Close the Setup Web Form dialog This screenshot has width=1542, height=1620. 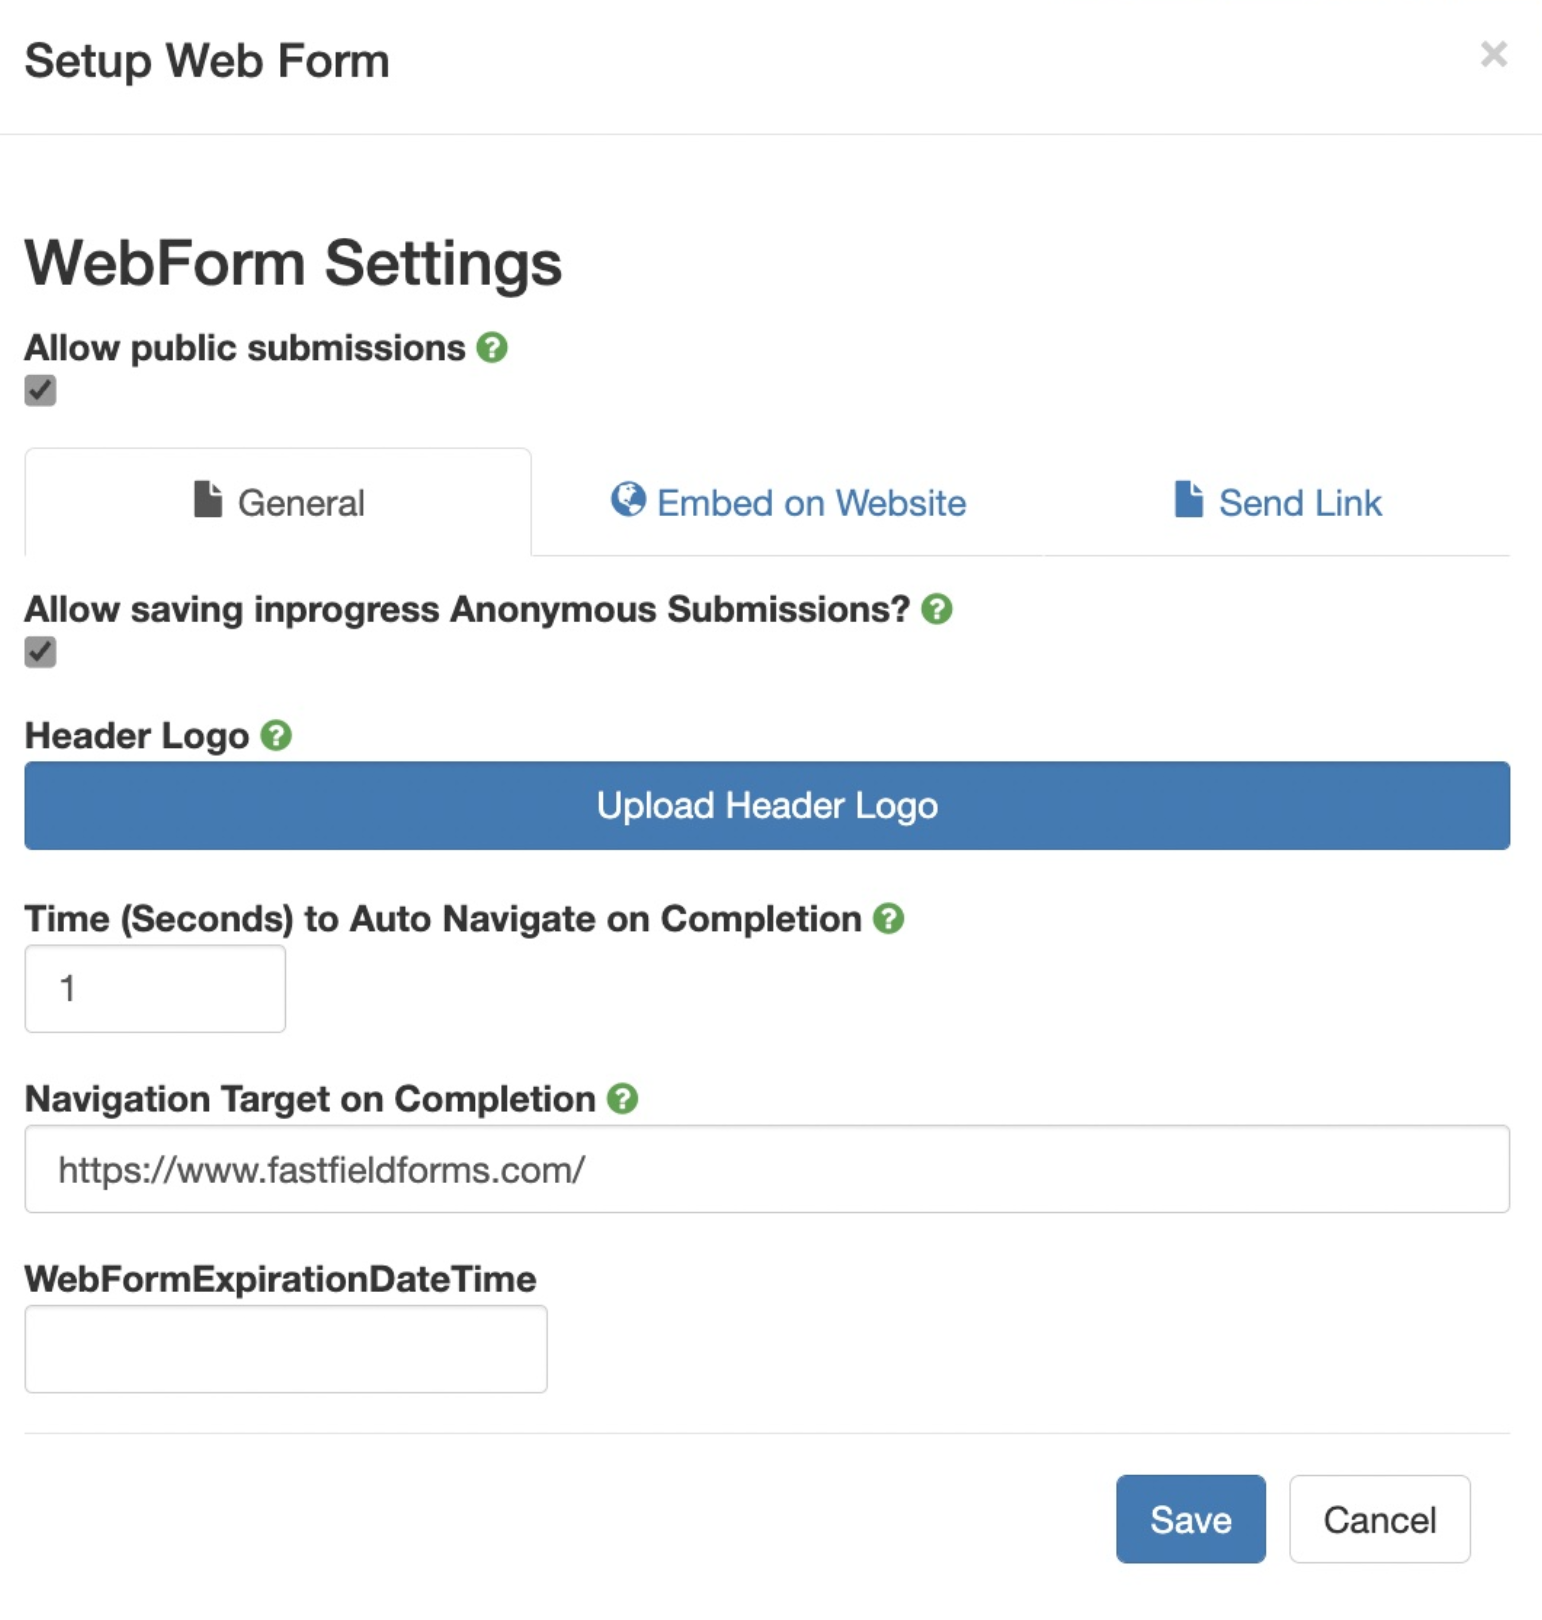[1493, 54]
